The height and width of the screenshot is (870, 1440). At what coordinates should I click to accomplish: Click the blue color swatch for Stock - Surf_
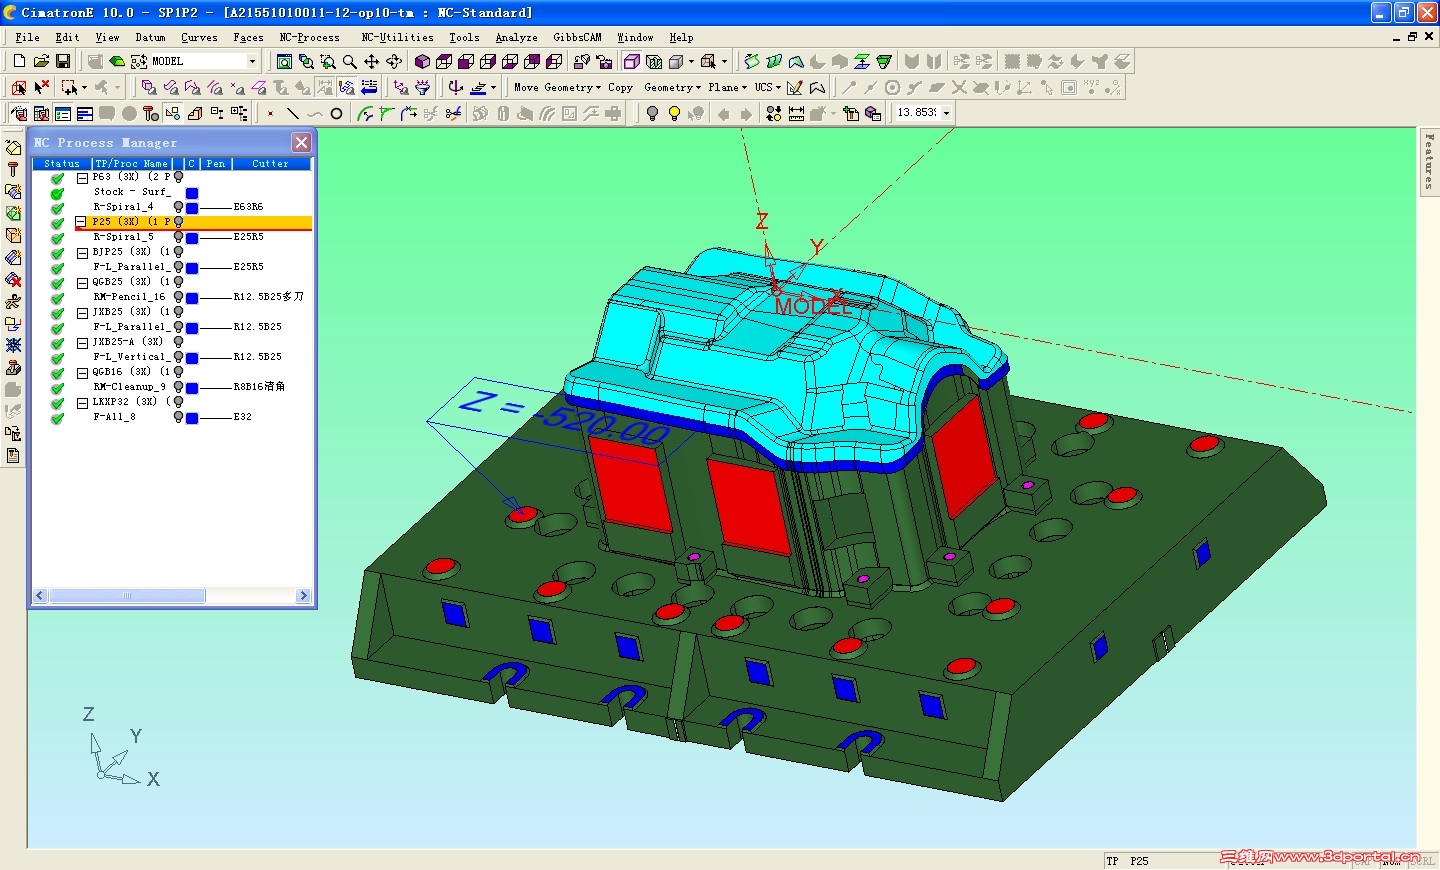coord(192,193)
